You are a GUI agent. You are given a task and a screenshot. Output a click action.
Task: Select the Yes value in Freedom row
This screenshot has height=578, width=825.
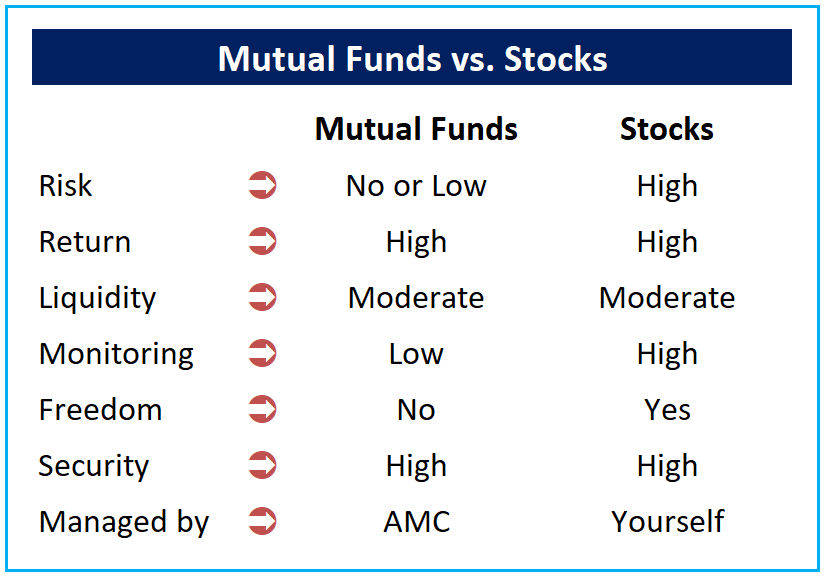tap(667, 410)
